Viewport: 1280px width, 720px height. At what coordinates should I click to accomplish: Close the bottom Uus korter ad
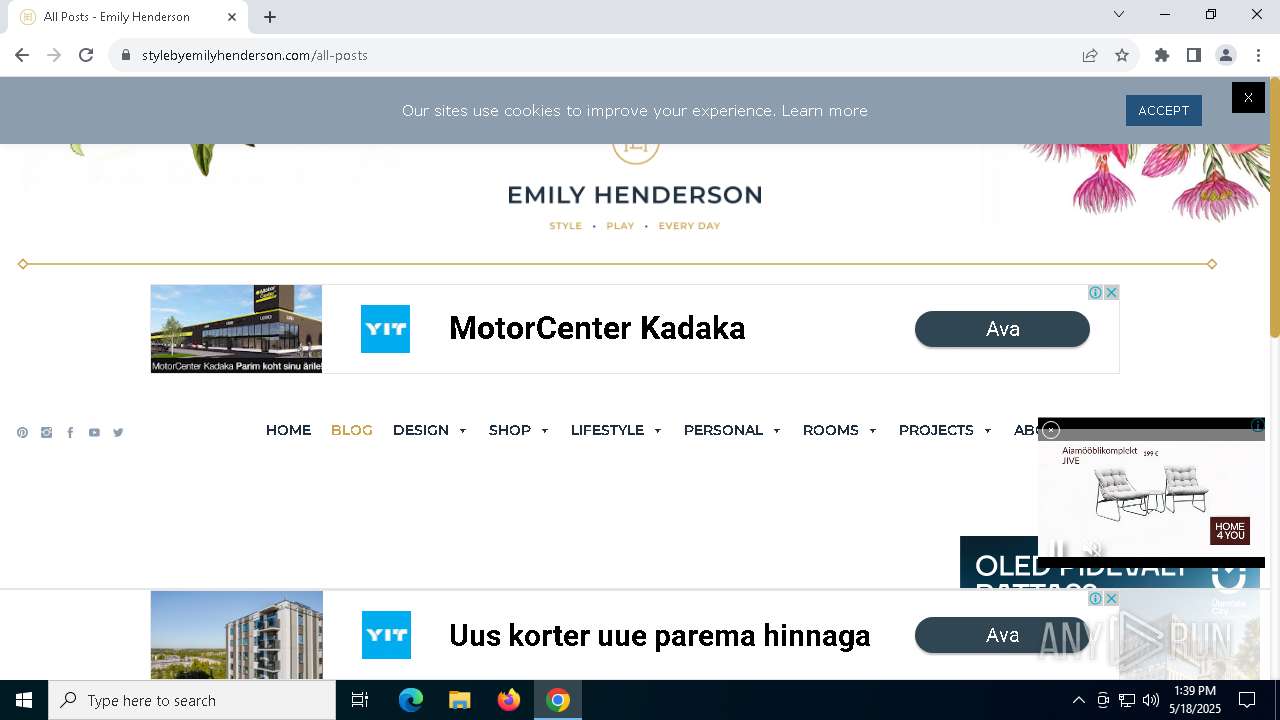coord(1111,598)
